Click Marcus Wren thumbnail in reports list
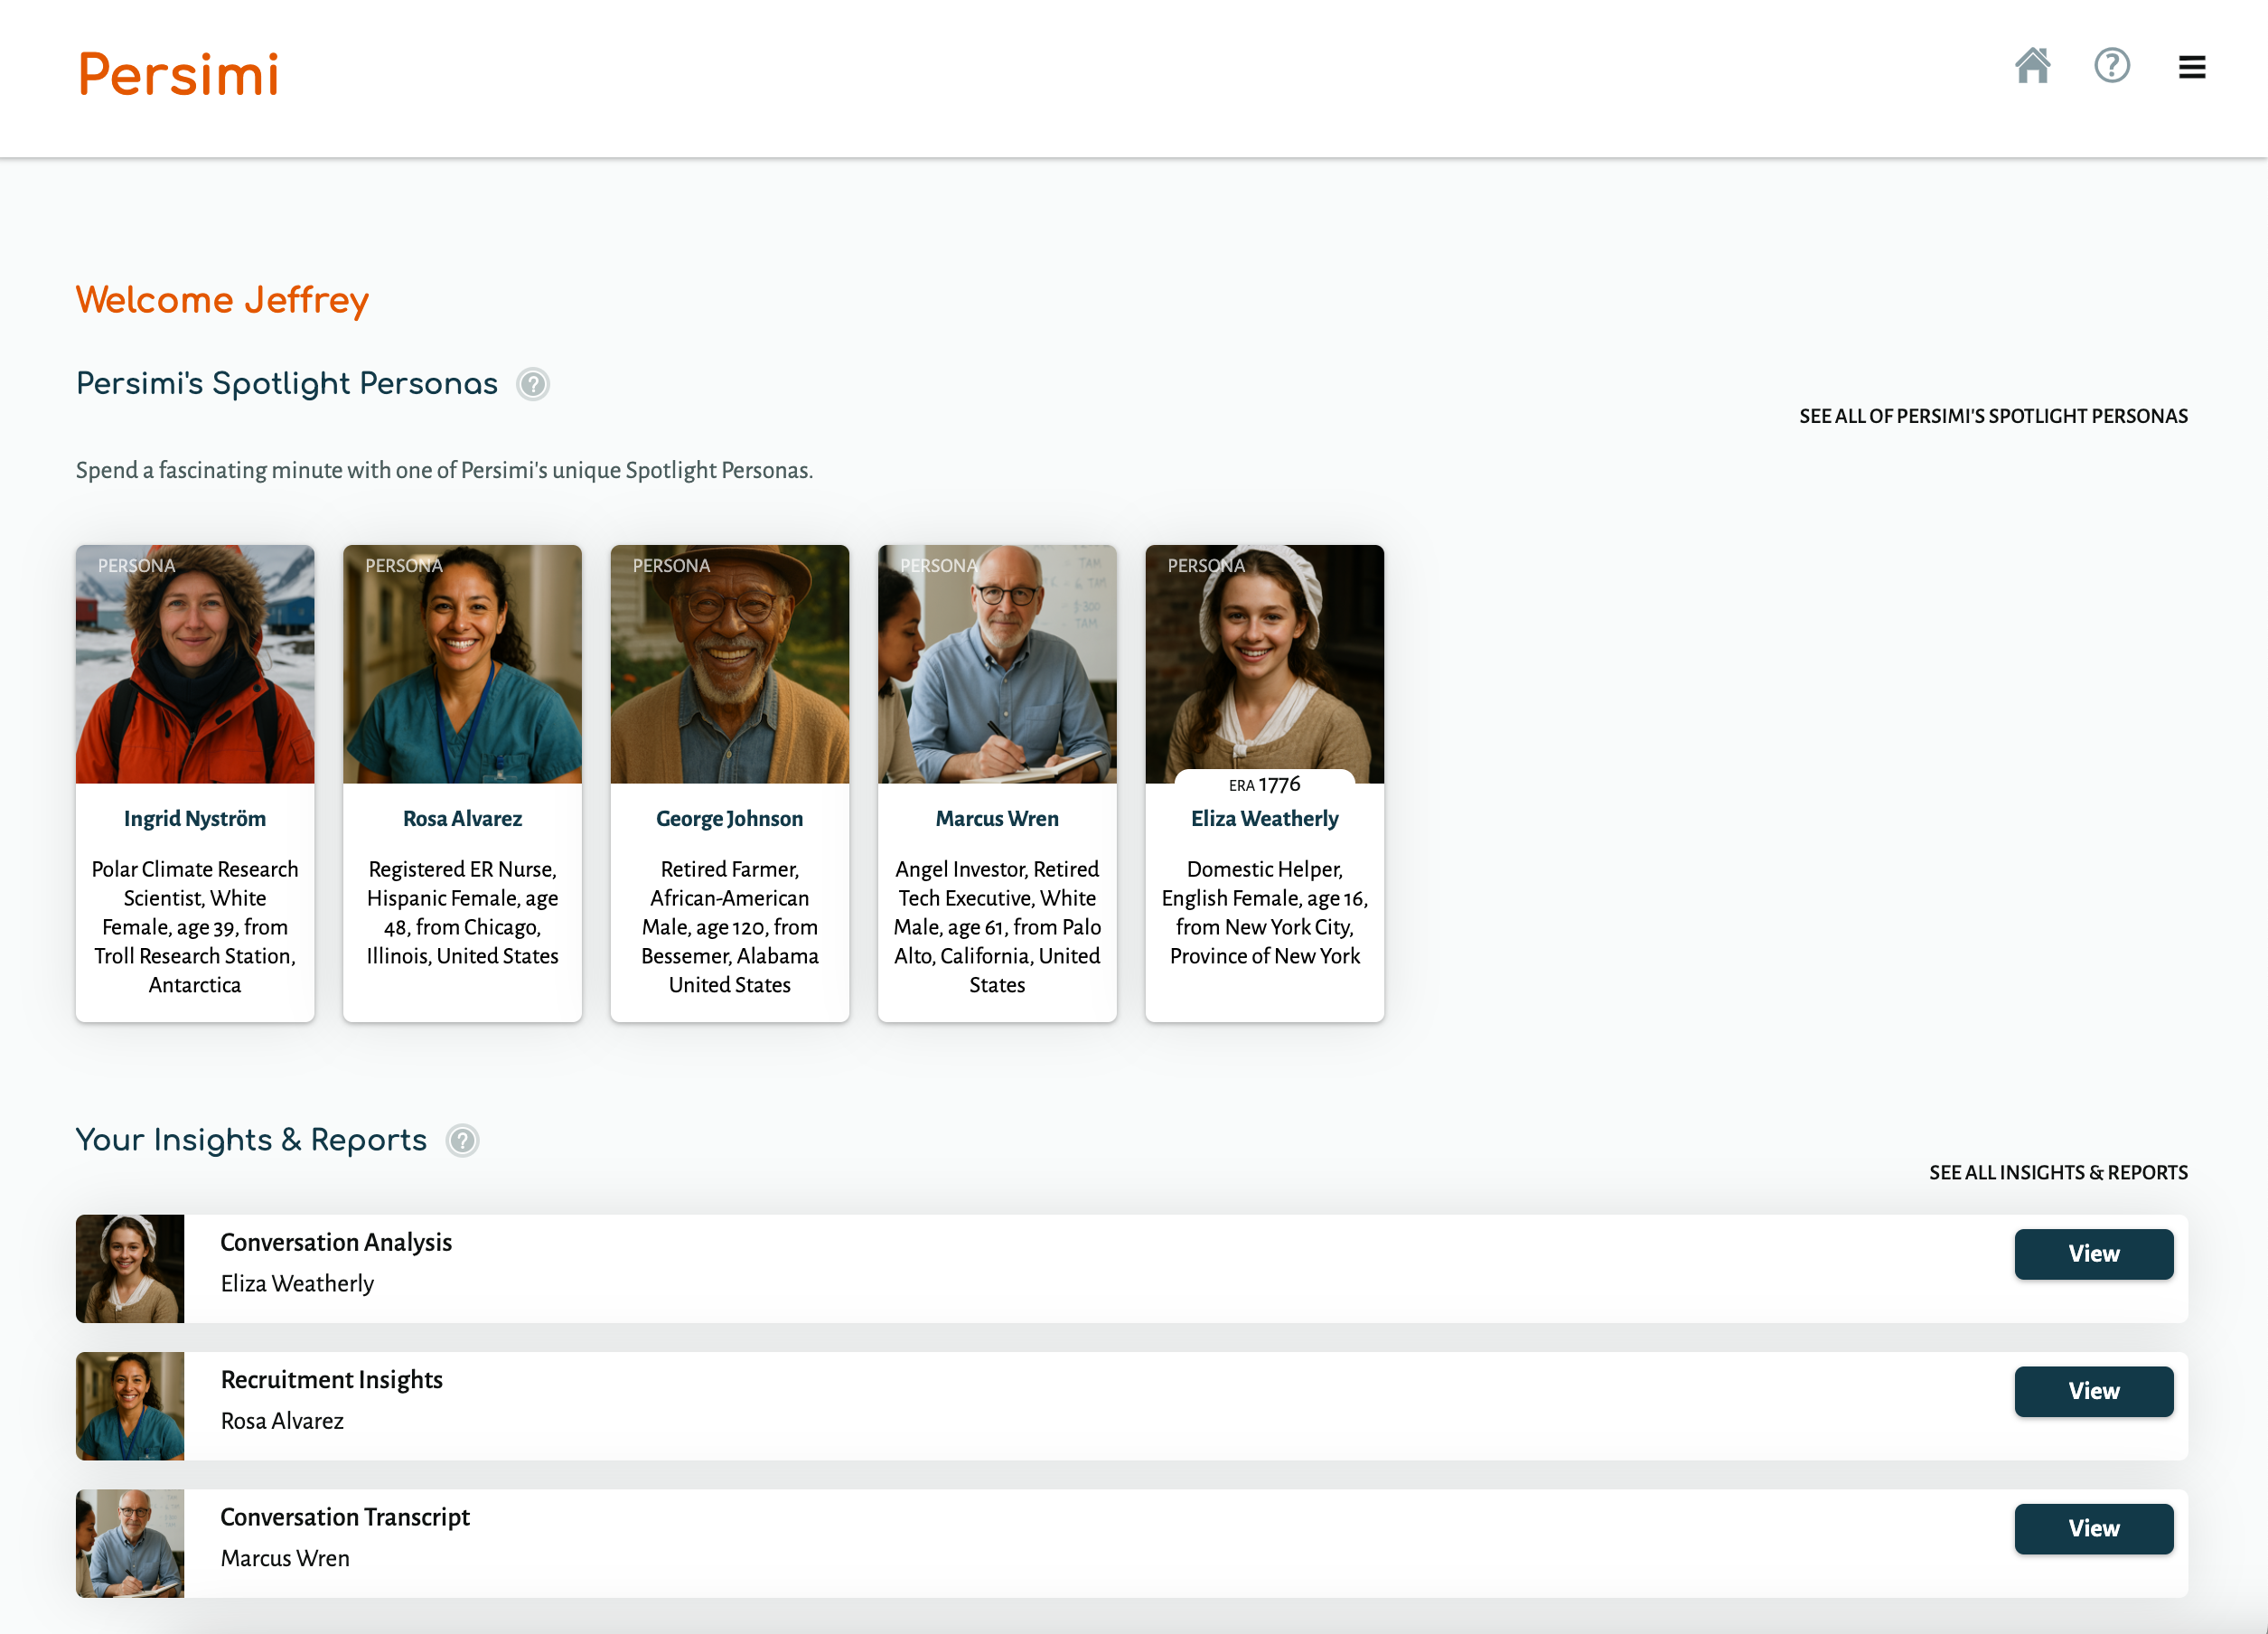The height and width of the screenshot is (1634, 2268). click(x=130, y=1542)
